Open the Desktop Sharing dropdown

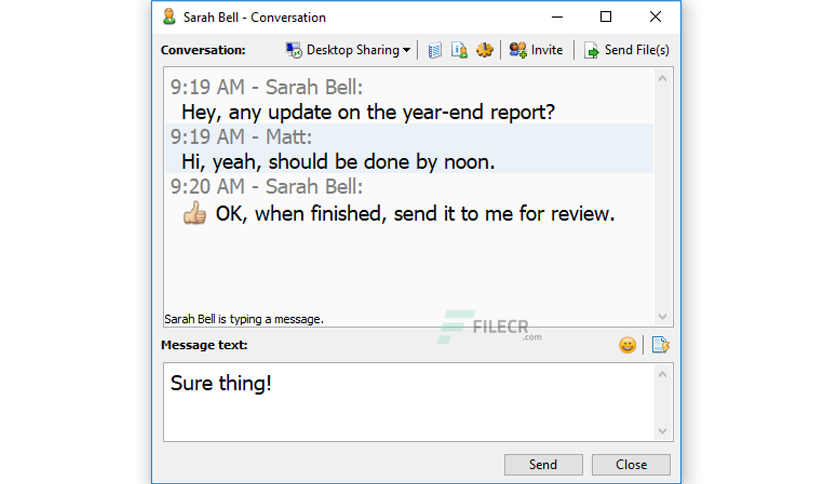[x=348, y=50]
